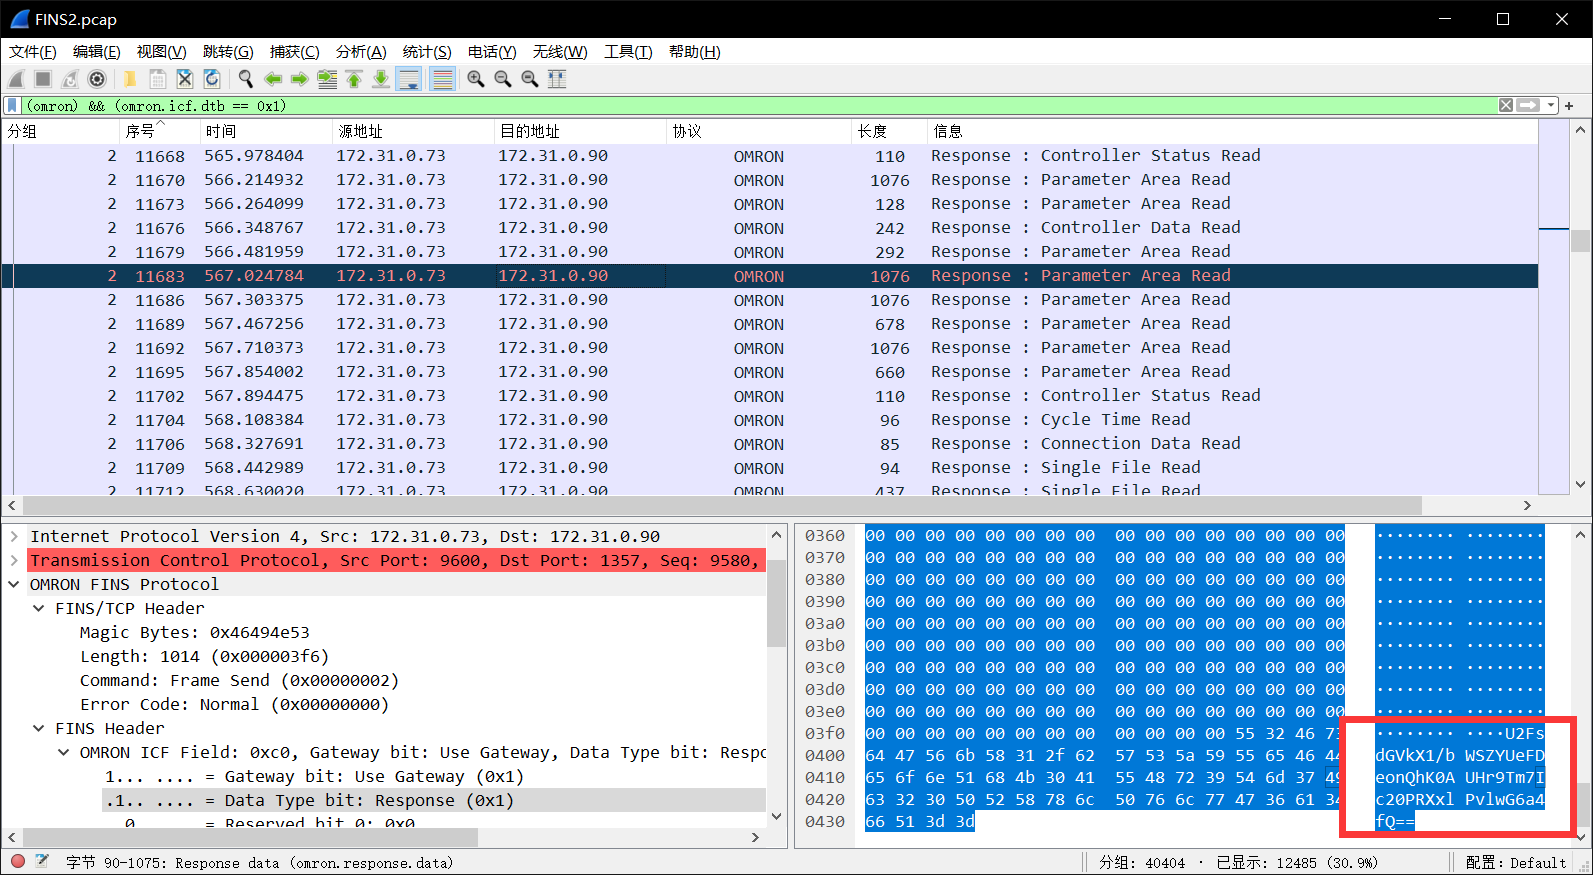Click go to specified packet icon
Viewport: 1593px width, 875px height.
[327, 79]
